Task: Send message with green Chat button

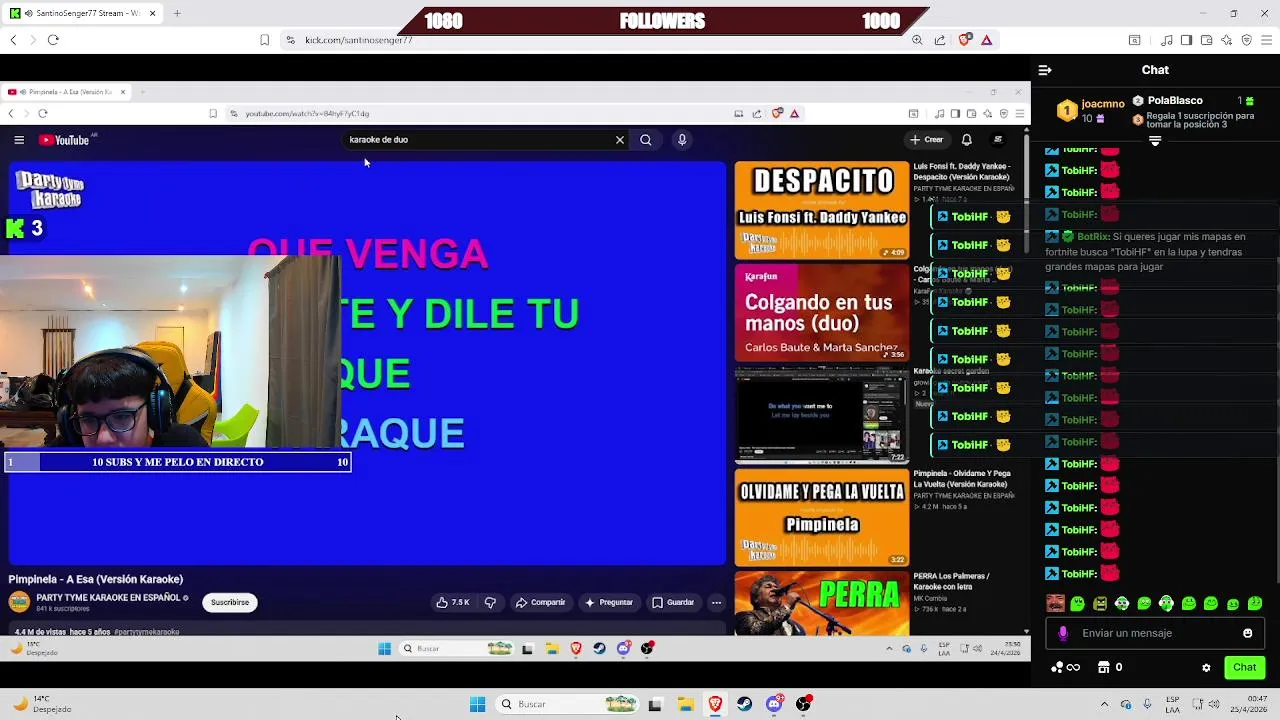Action: (1244, 667)
